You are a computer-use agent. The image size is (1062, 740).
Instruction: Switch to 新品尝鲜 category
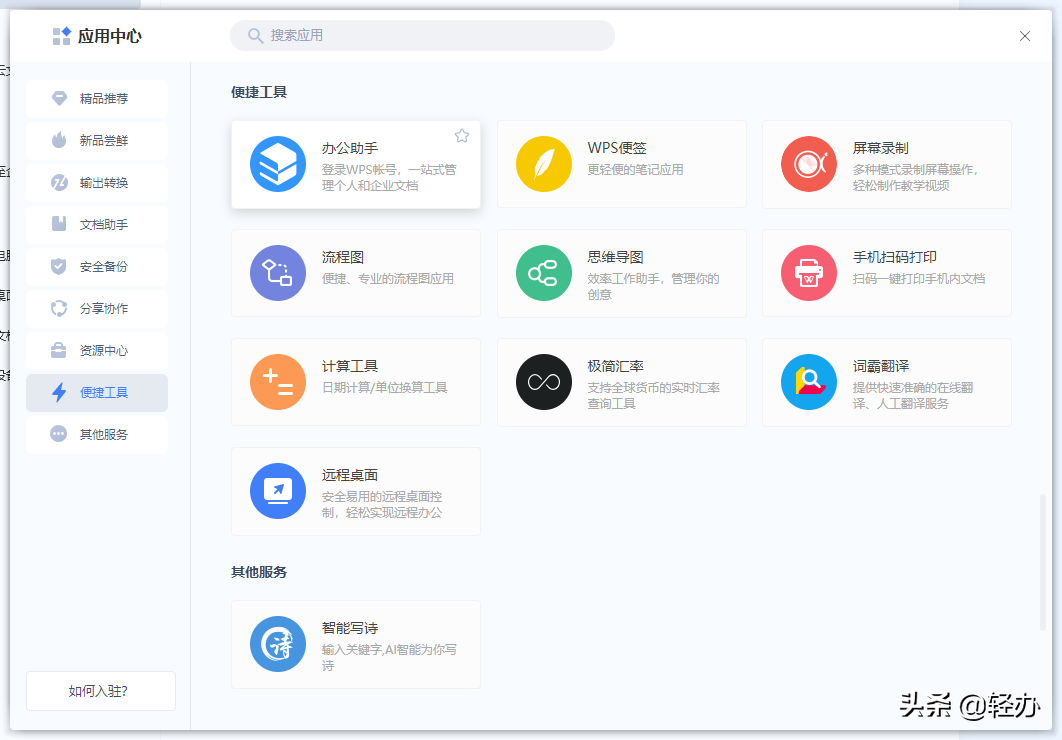97,141
